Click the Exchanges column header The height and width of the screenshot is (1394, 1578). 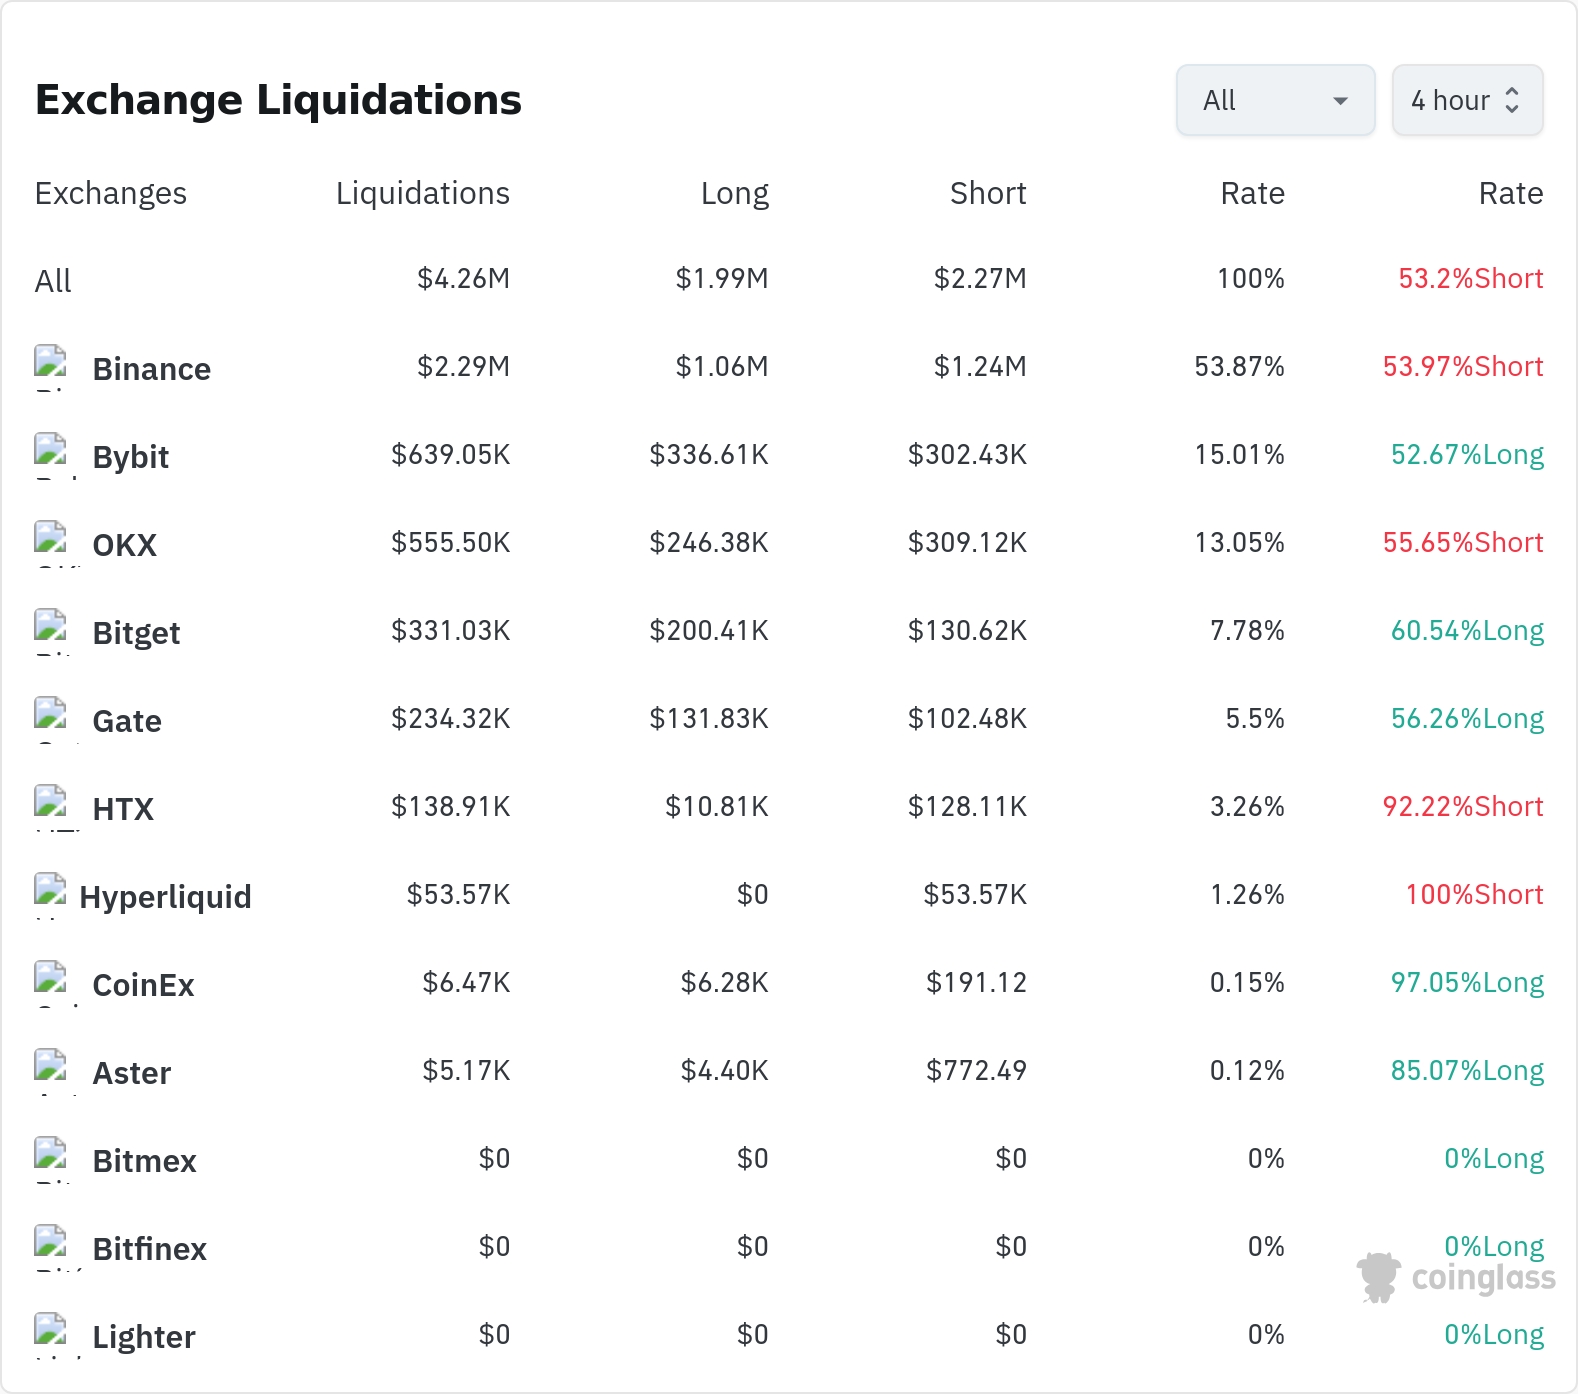click(111, 193)
